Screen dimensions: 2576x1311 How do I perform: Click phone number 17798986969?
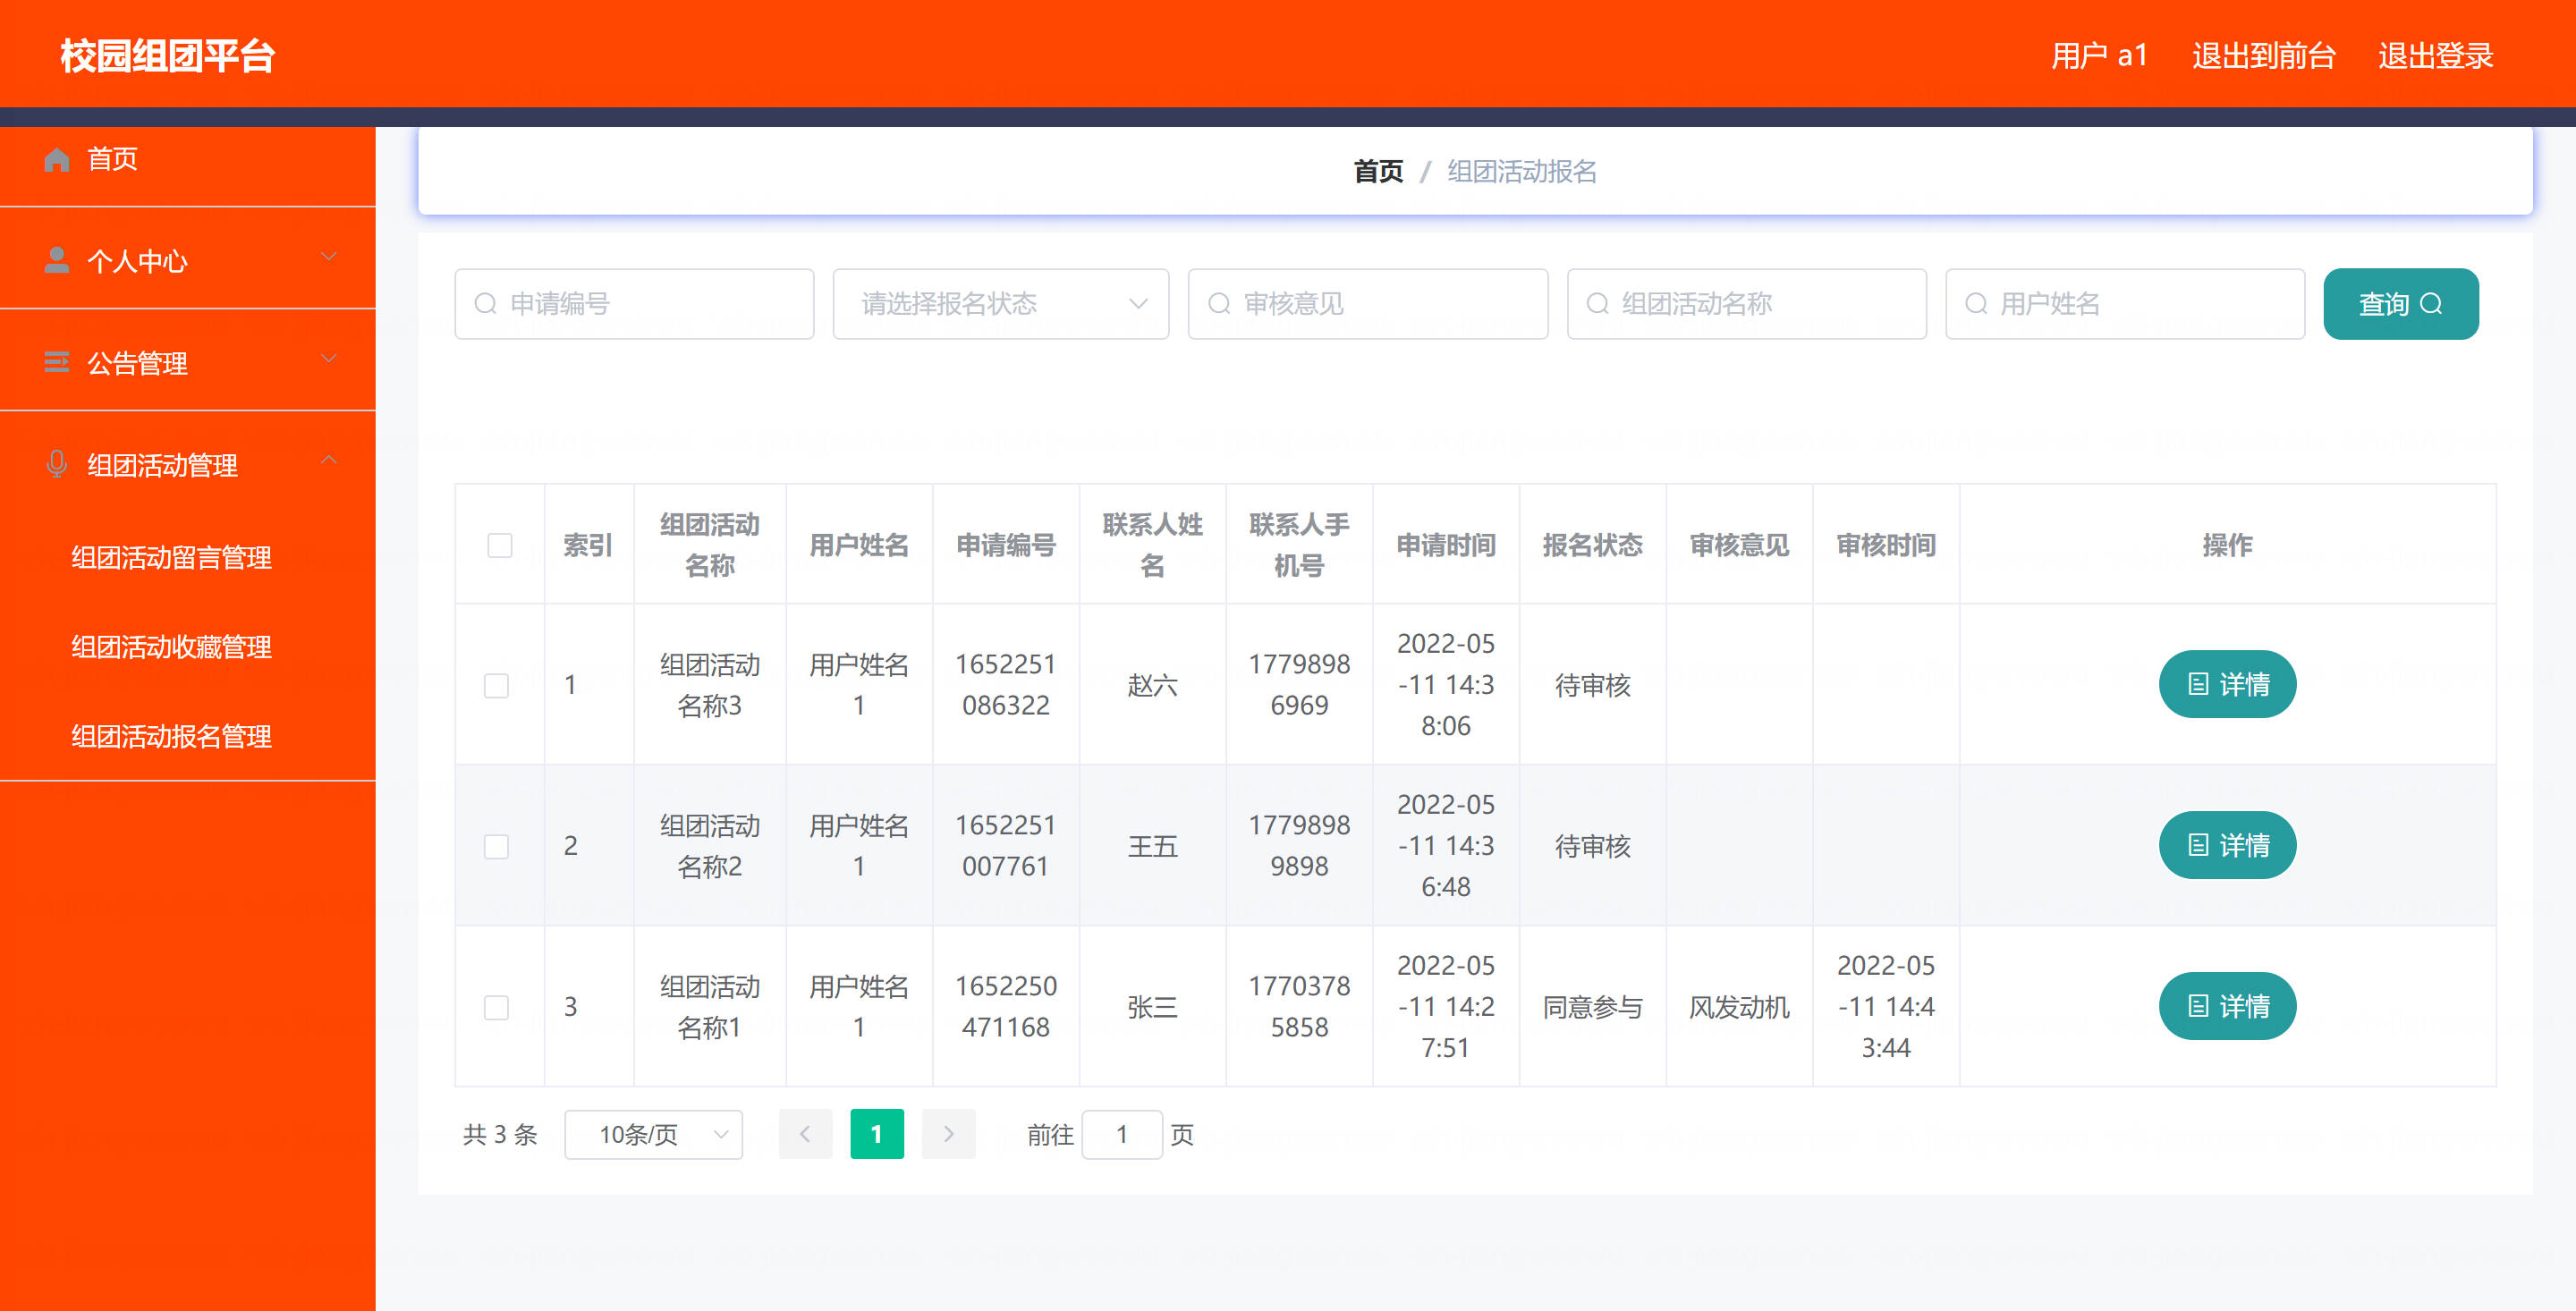point(1299,684)
